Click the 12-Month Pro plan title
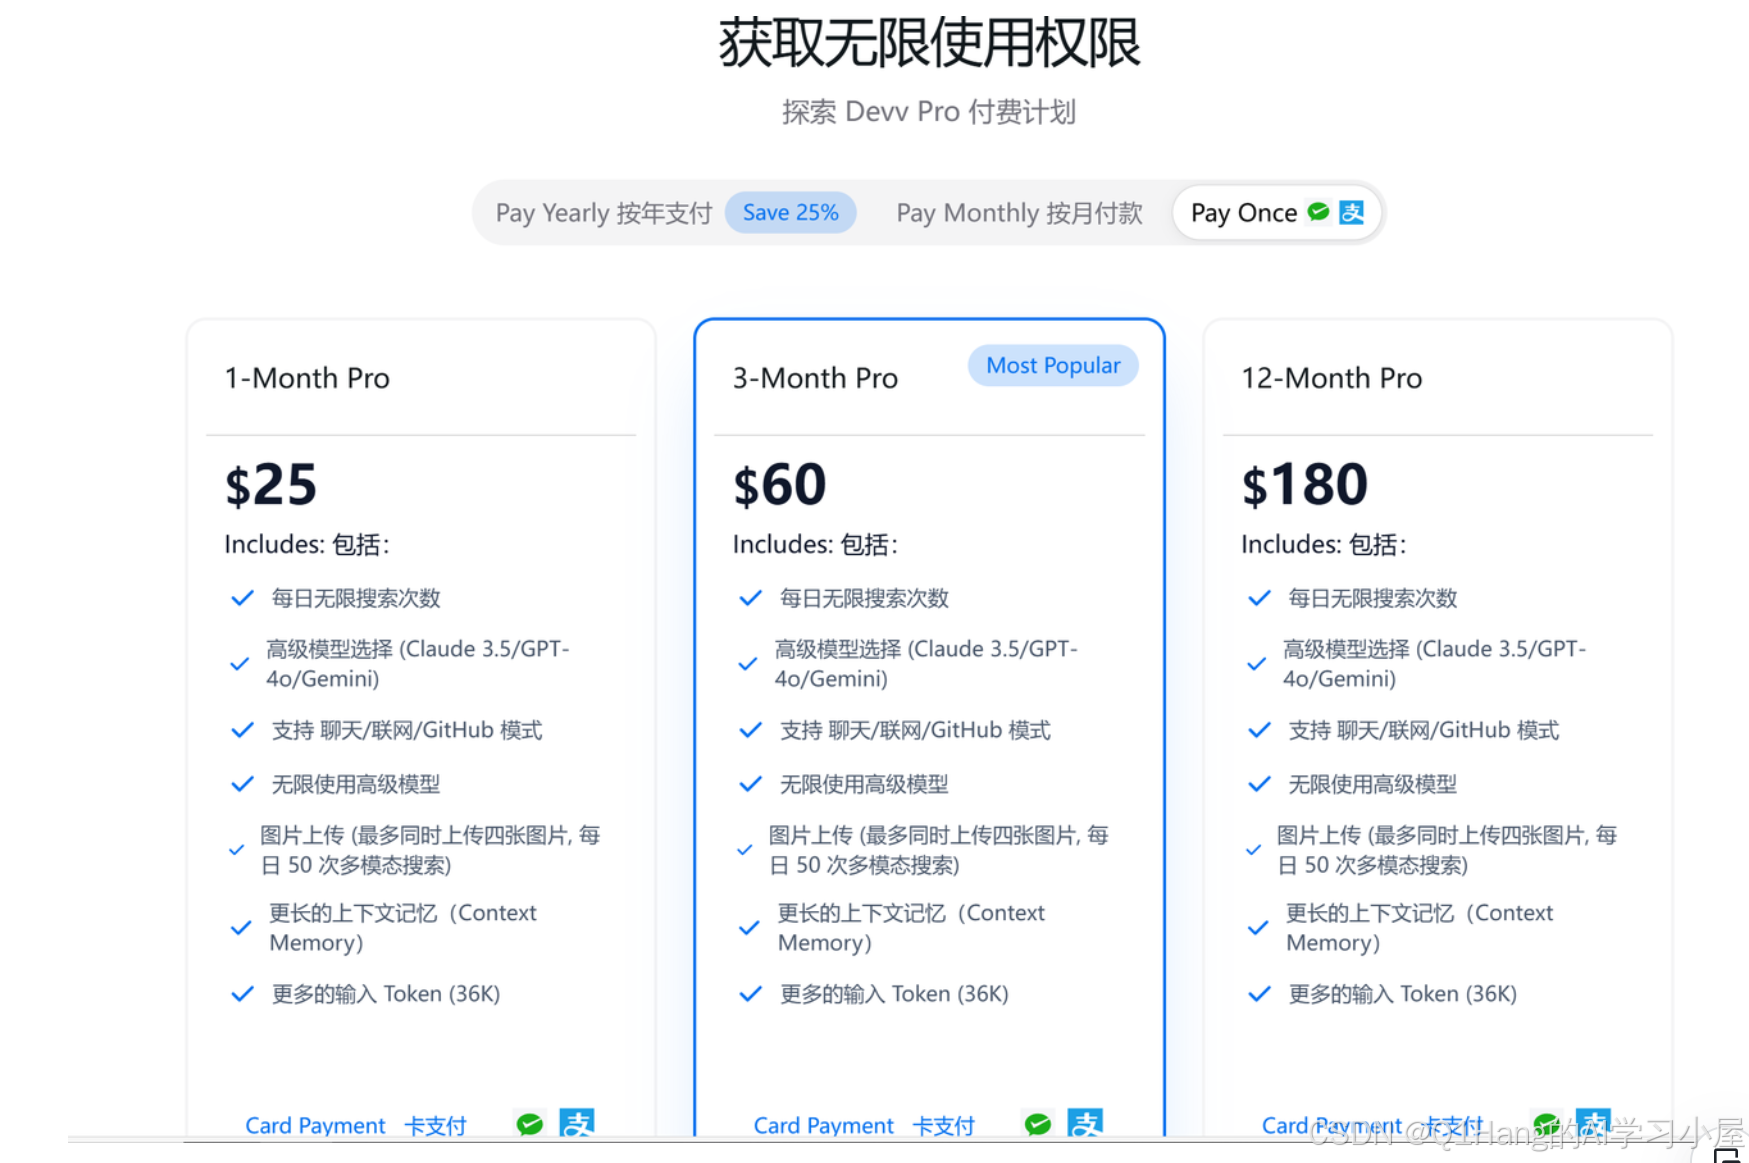This screenshot has width=1749, height=1163. click(1331, 378)
